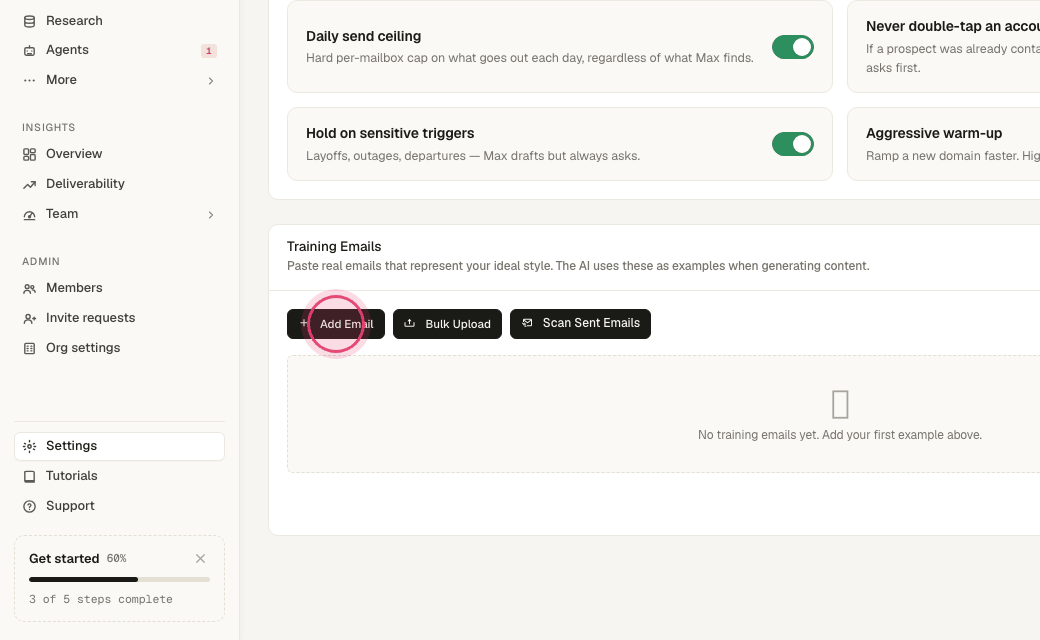Click the Members people icon
The image size is (1040, 640).
29,288
